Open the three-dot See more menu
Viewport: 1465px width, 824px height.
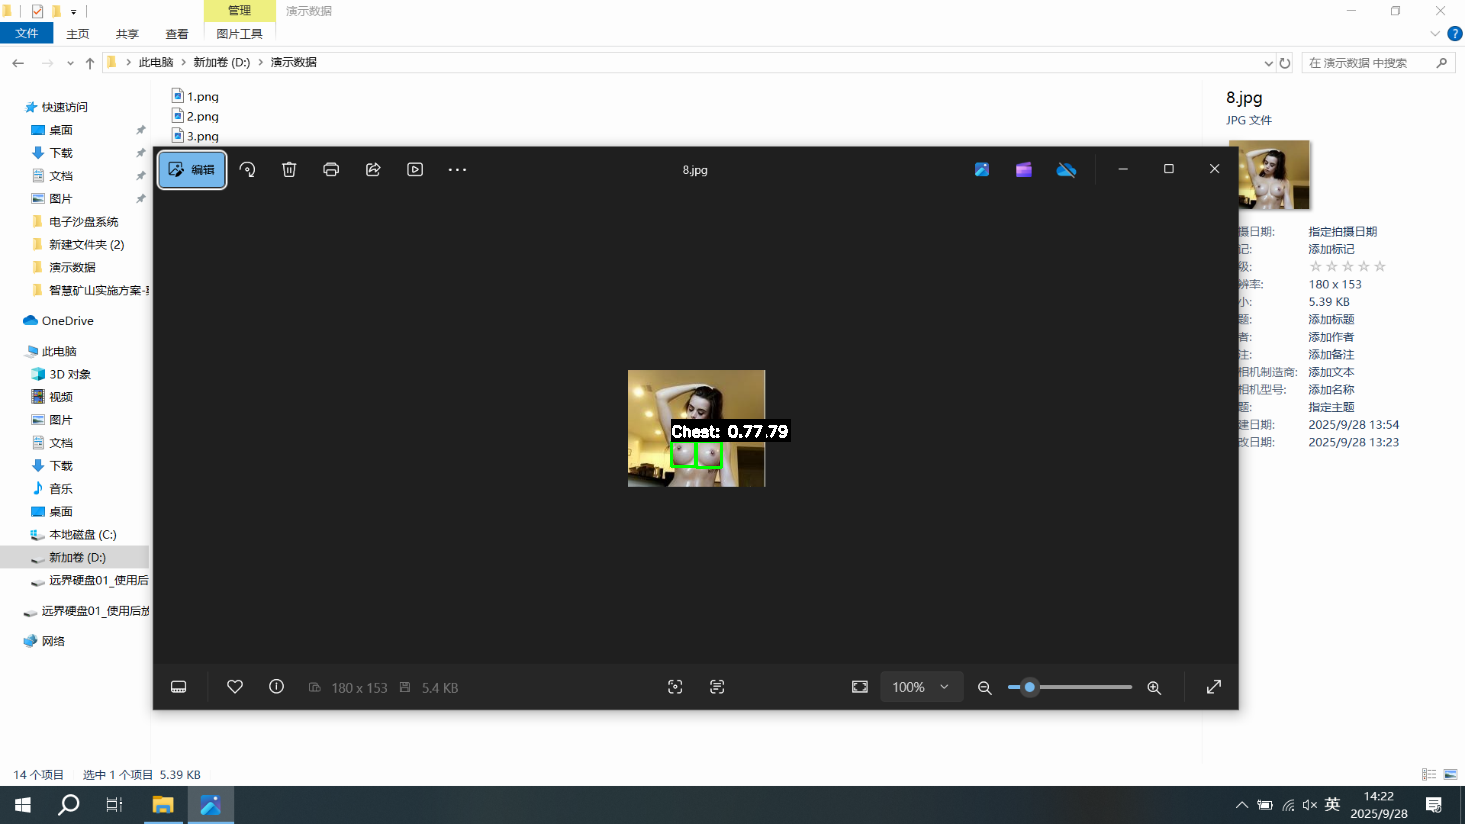[x=457, y=170]
